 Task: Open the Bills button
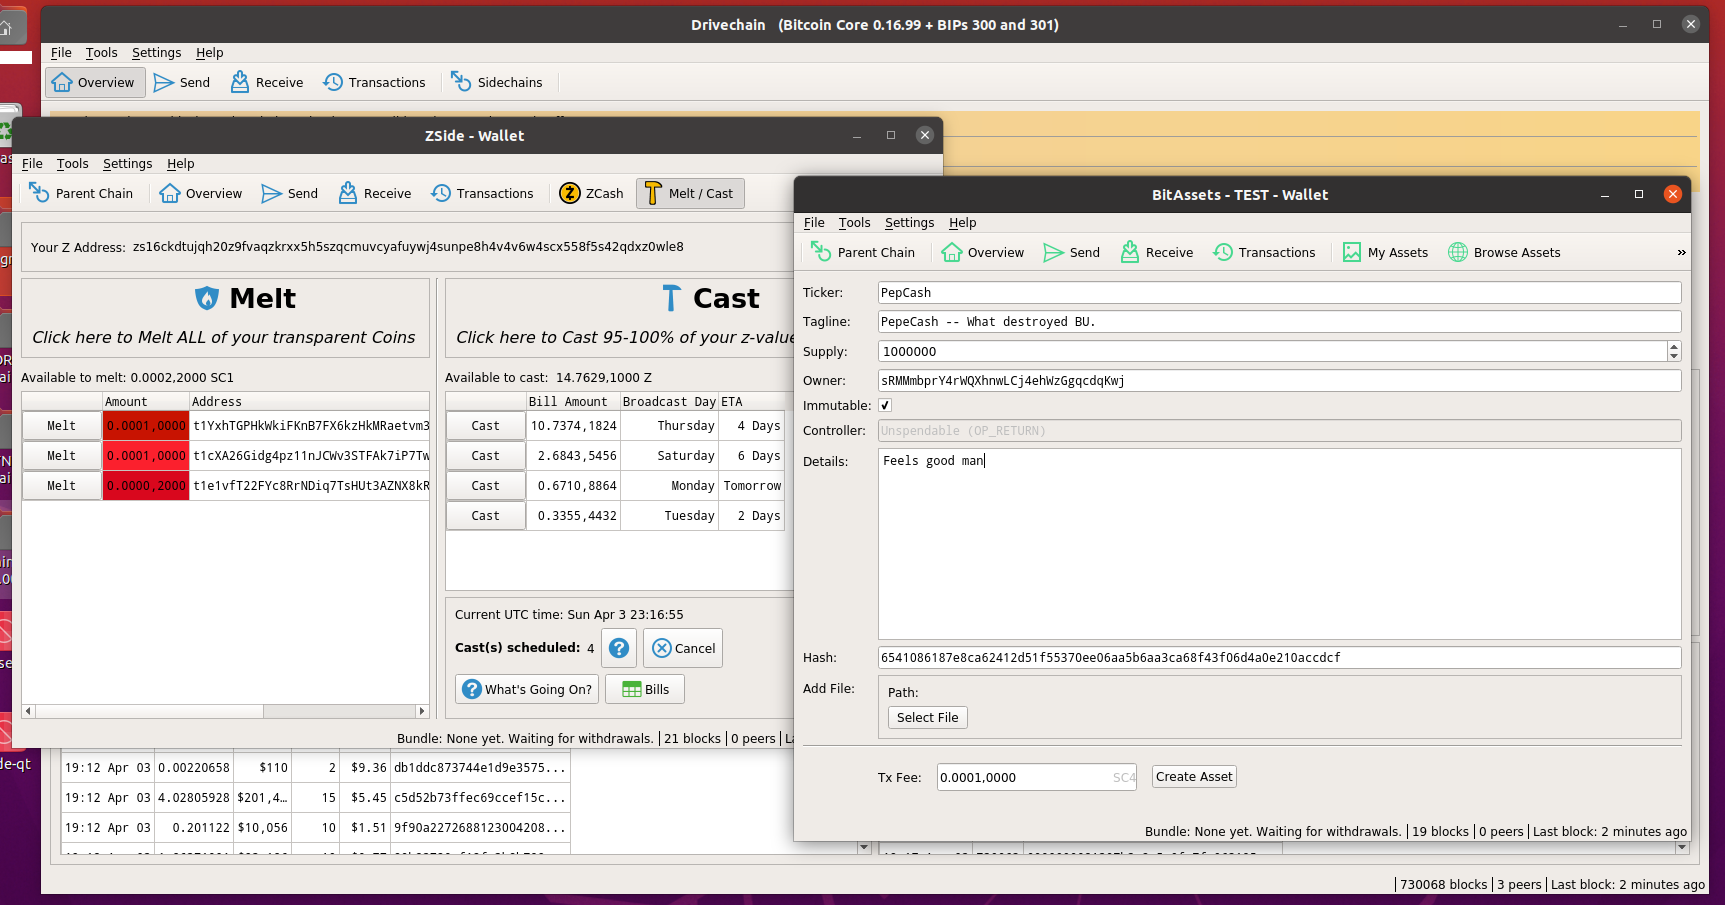pyautogui.click(x=645, y=689)
